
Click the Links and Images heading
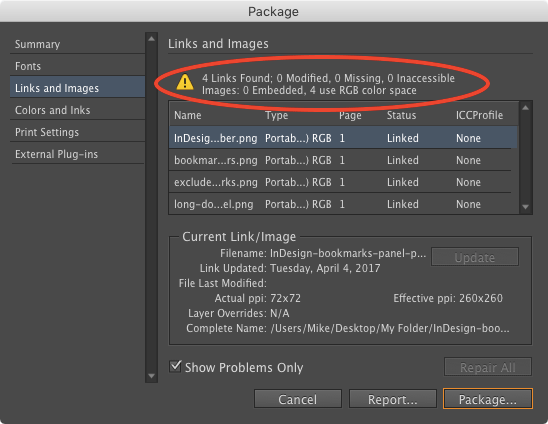pyautogui.click(x=218, y=43)
